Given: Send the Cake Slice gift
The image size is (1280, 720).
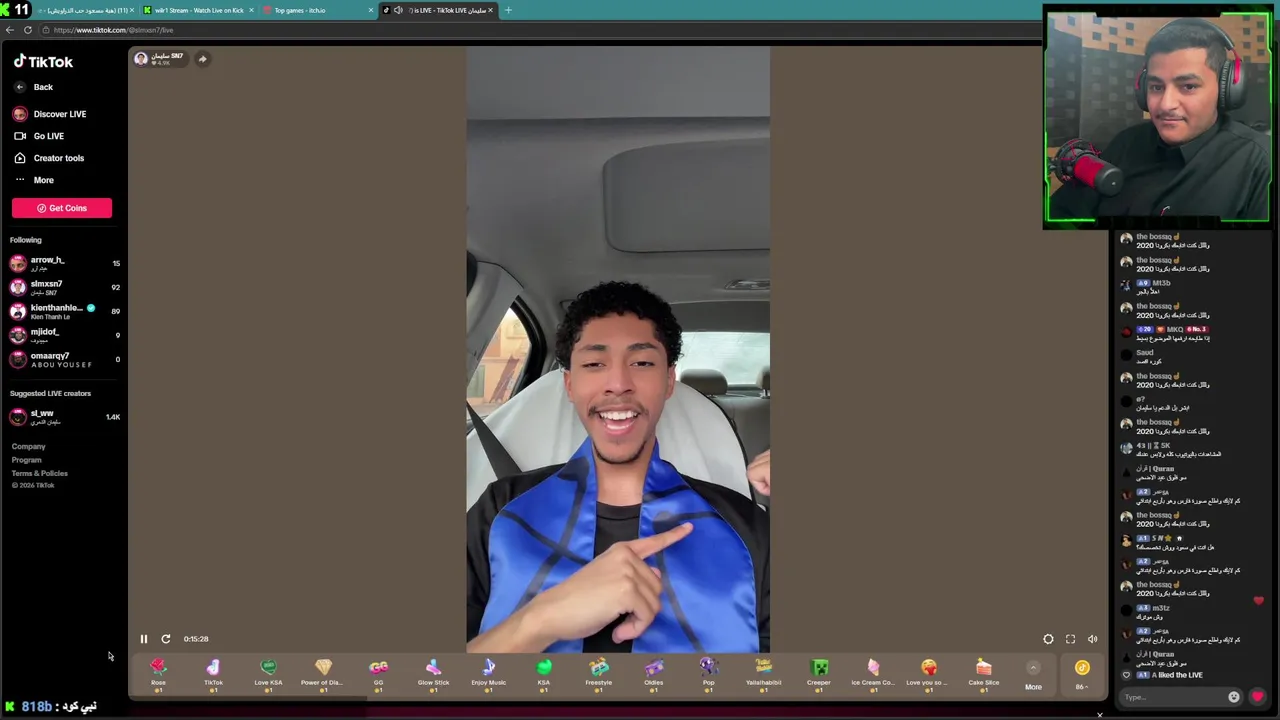Looking at the screenshot, I should (x=984, y=674).
